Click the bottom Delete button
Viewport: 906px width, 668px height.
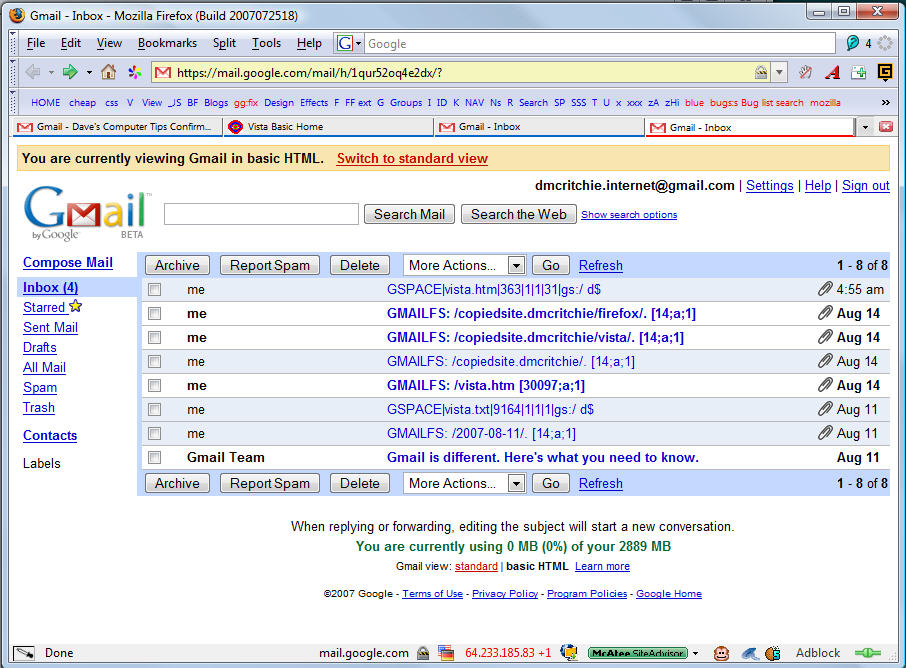click(359, 483)
